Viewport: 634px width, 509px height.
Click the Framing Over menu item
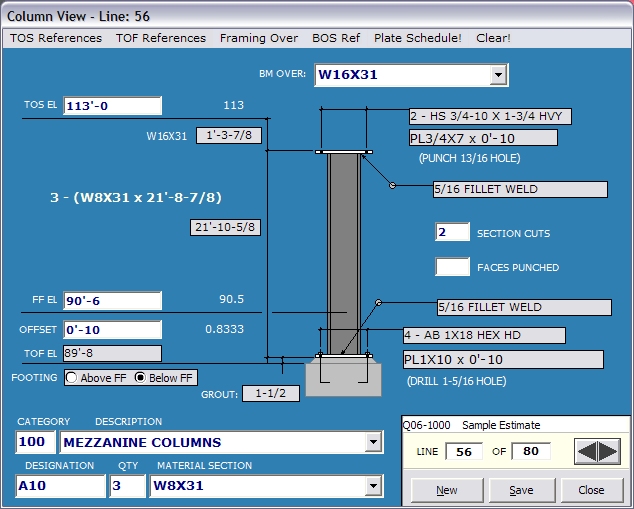(259, 38)
